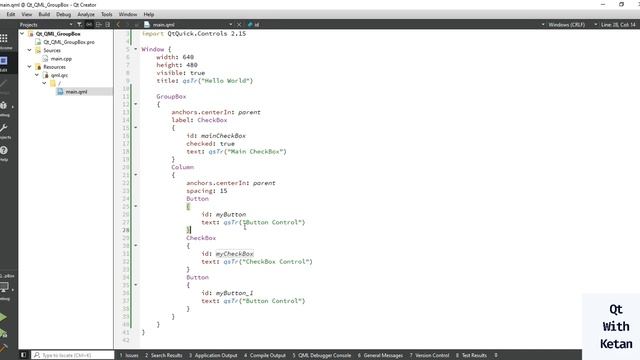Open the Edit menu
This screenshot has width=640, height=360.
pyautogui.click(x=11, y=14)
